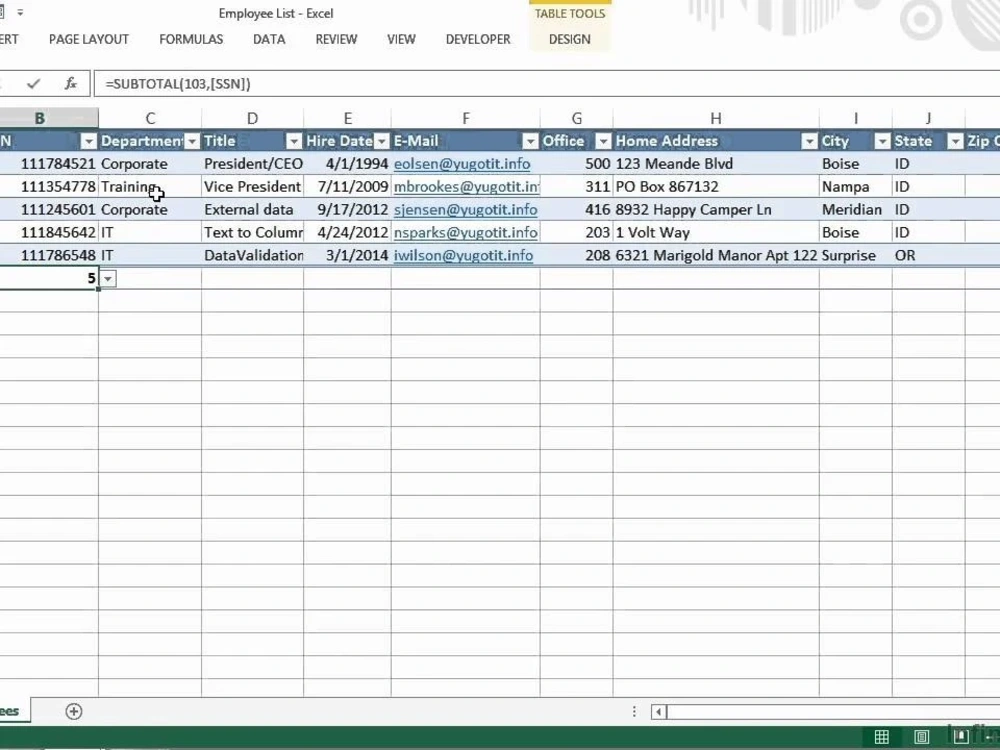The image size is (1000, 750).
Task: Select column F header
Action: pos(466,118)
